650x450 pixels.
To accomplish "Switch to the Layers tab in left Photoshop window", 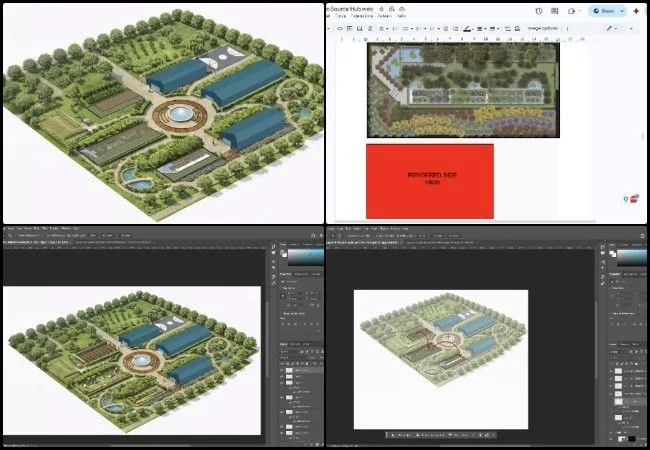I will [x=284, y=344].
